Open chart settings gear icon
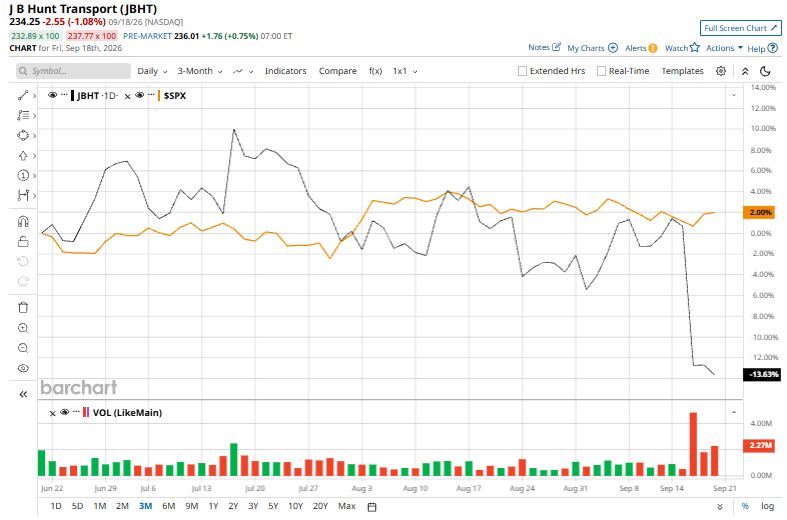The width and height of the screenshot is (787, 520). pos(721,71)
